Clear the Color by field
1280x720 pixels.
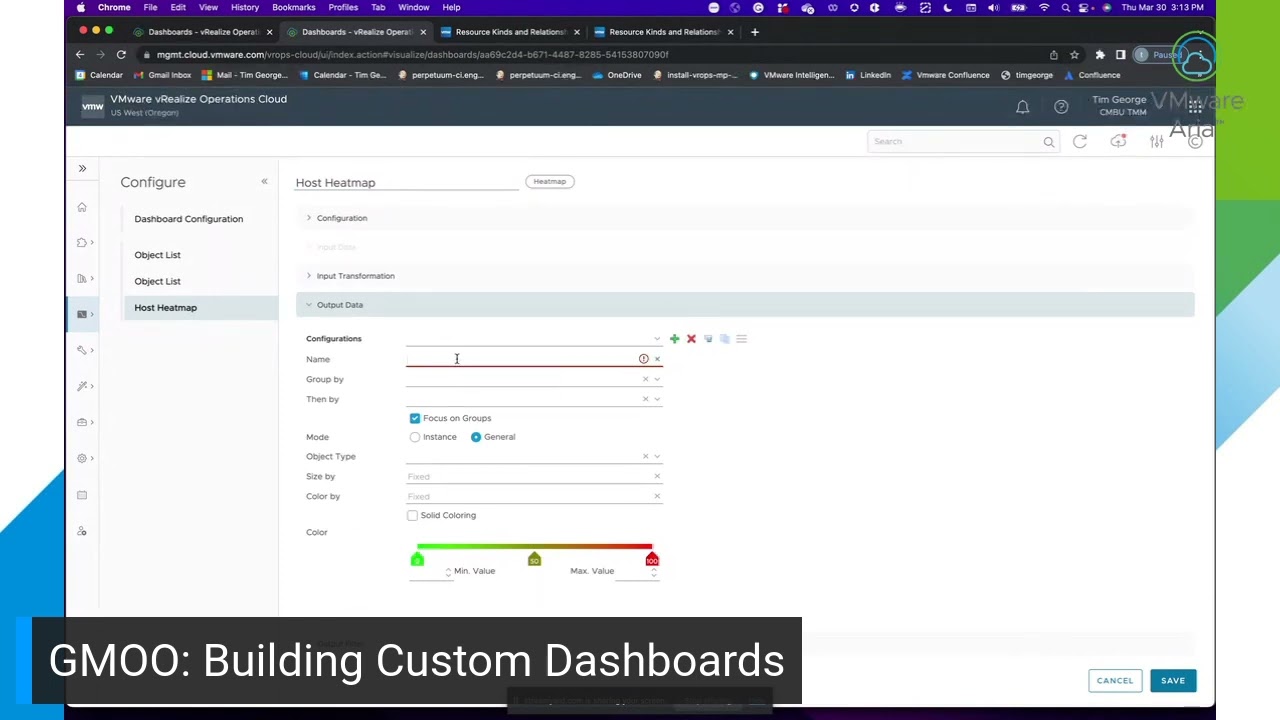[x=657, y=496]
